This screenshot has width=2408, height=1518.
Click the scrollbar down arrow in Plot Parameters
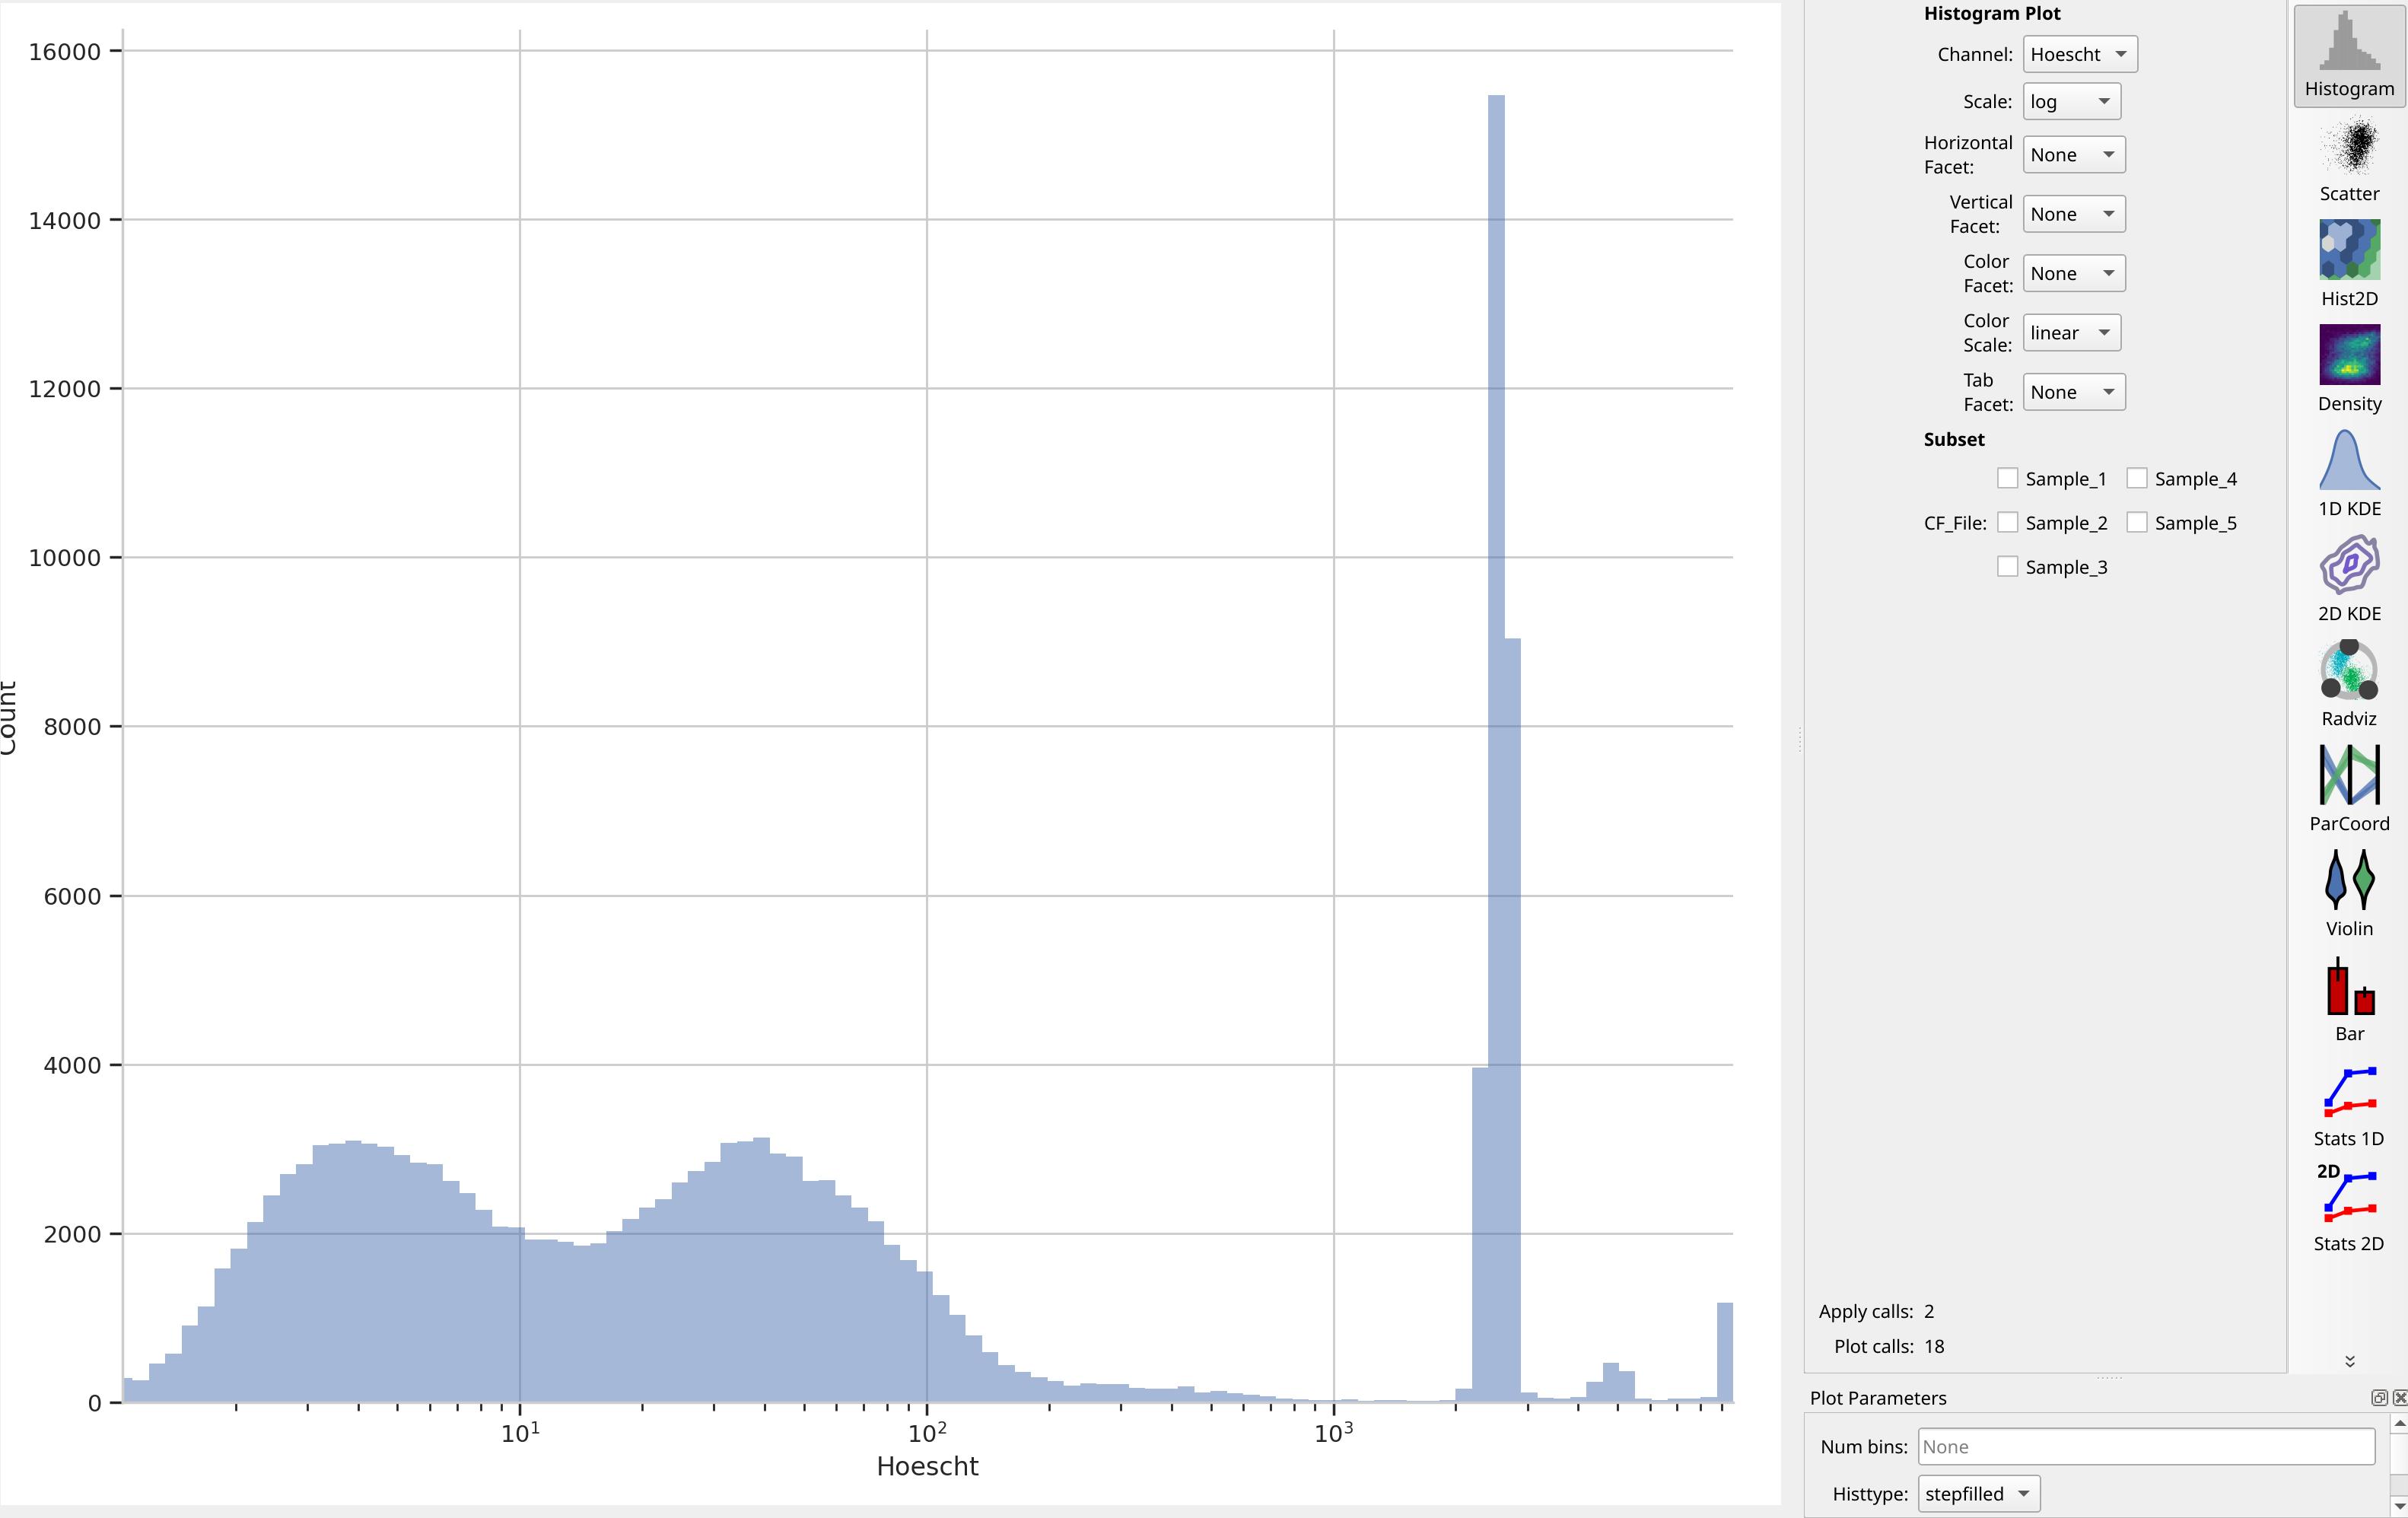tap(2399, 1506)
